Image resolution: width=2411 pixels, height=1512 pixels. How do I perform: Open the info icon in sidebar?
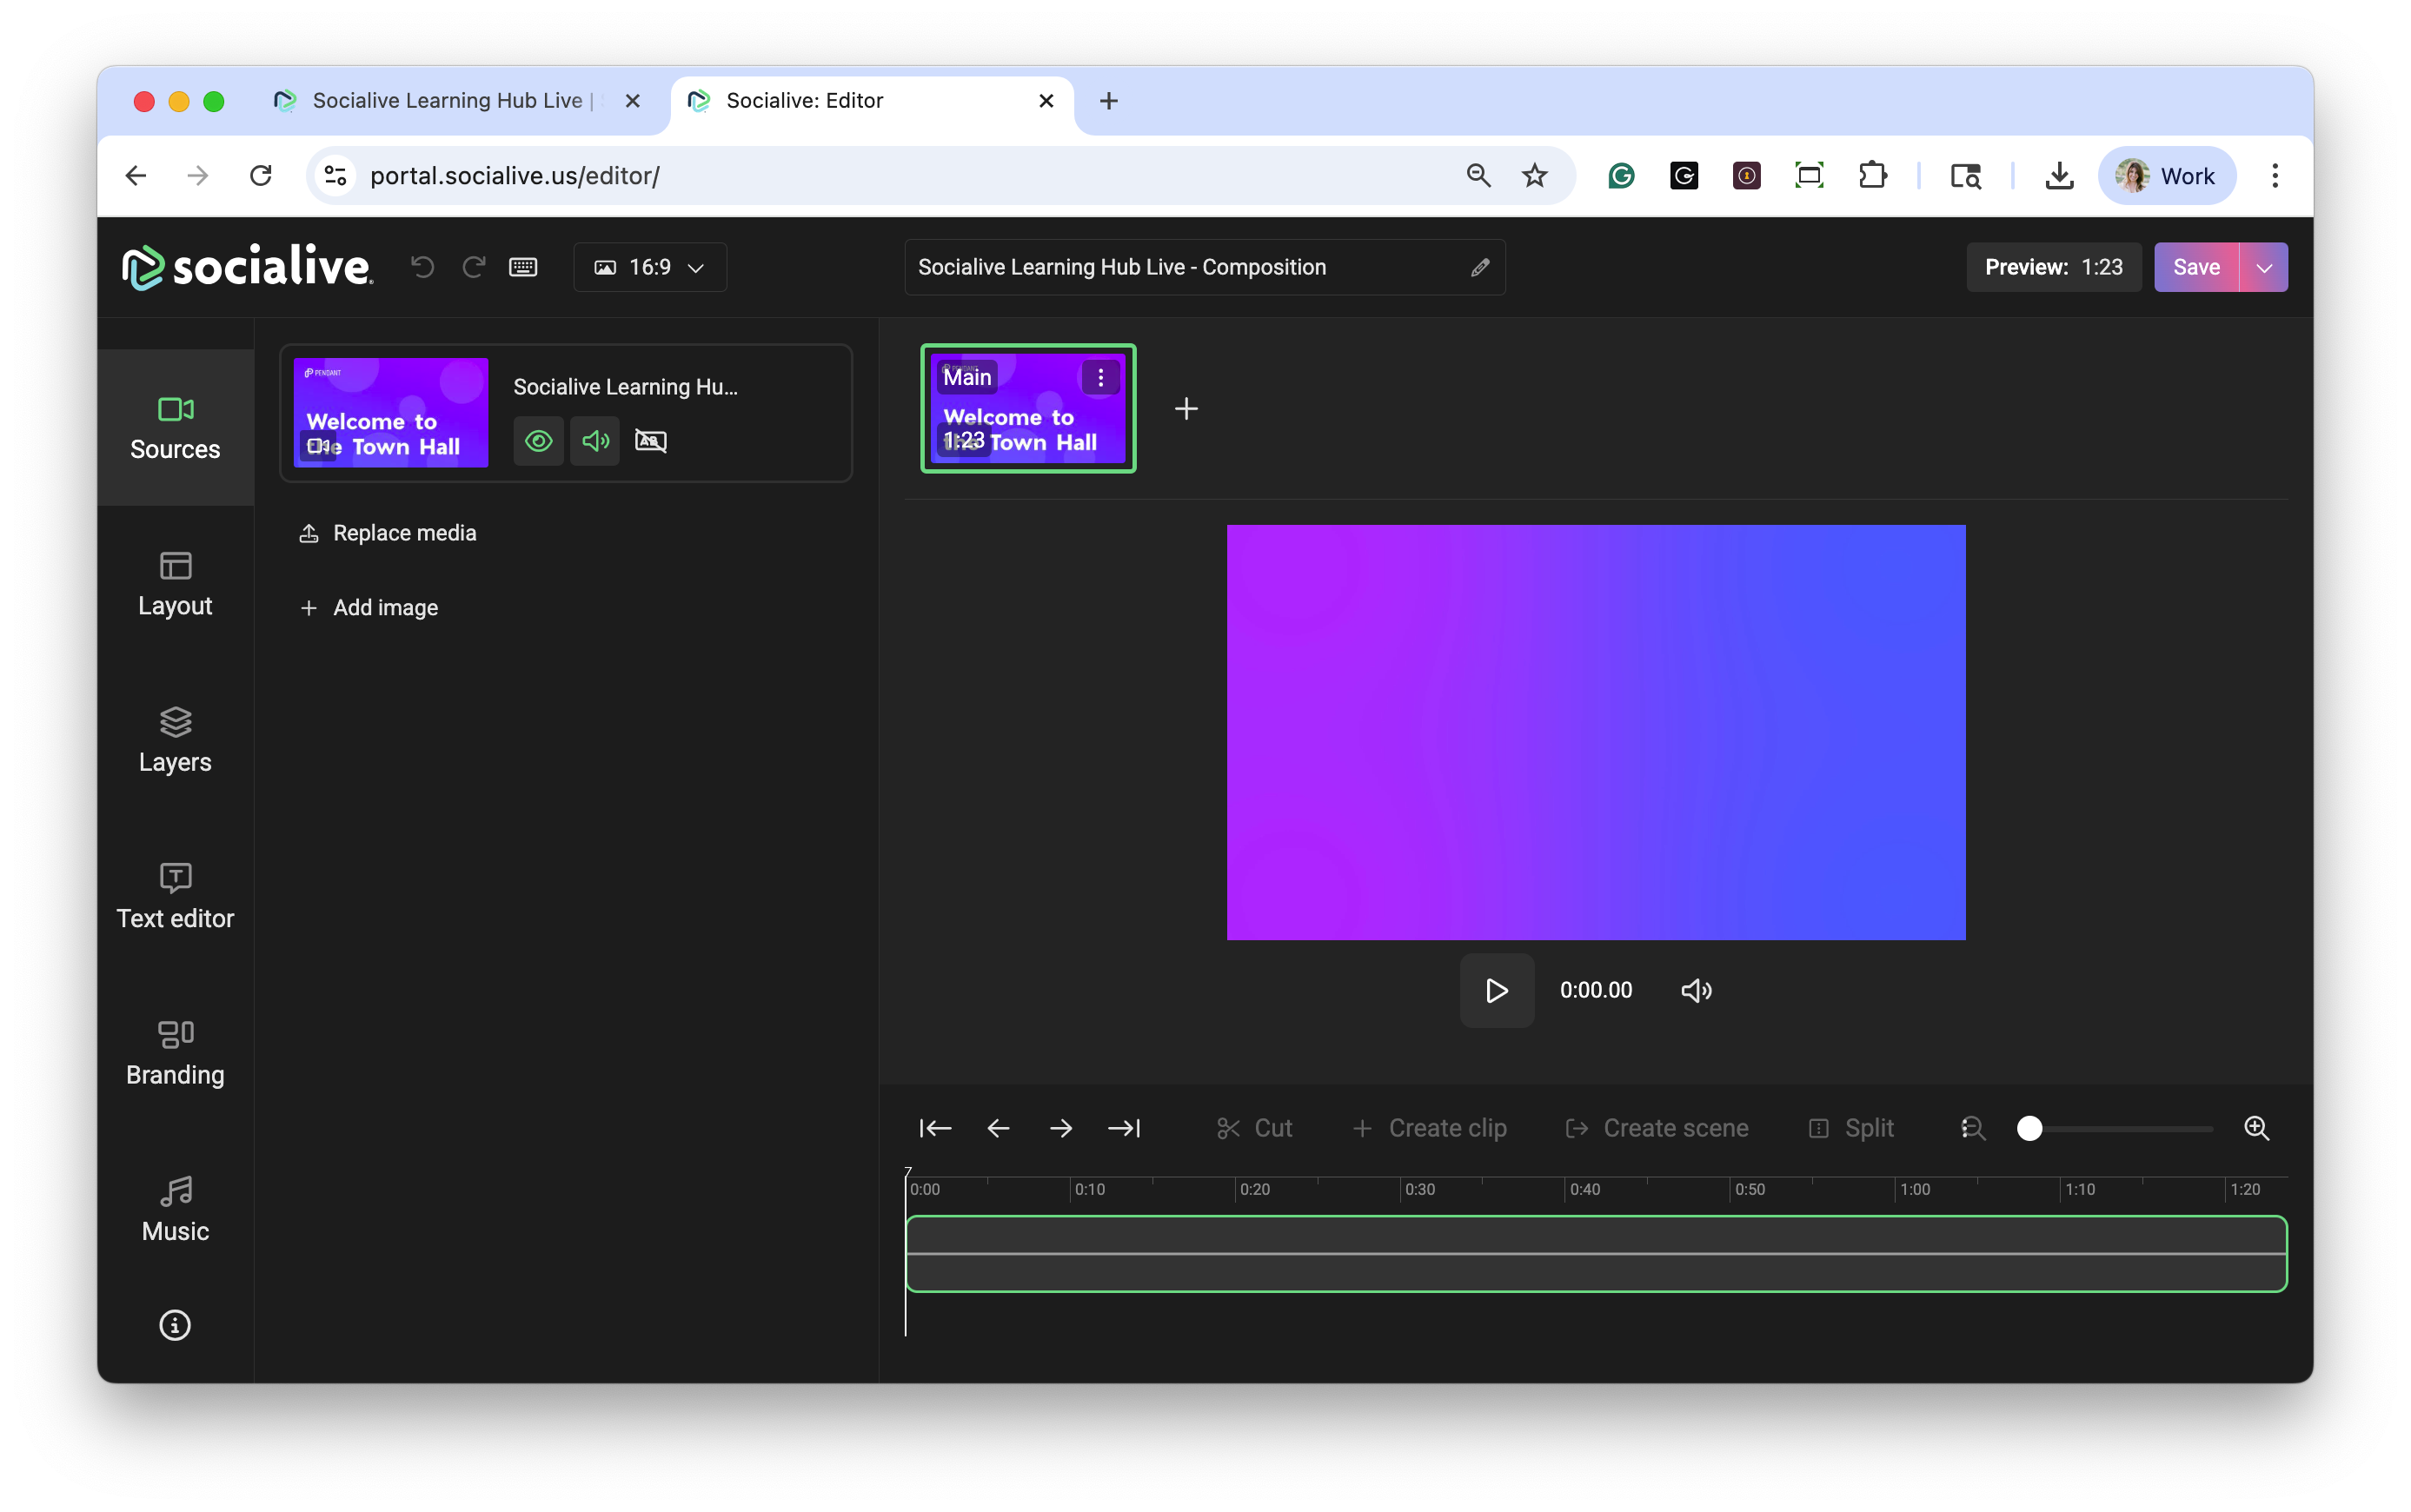point(175,1325)
